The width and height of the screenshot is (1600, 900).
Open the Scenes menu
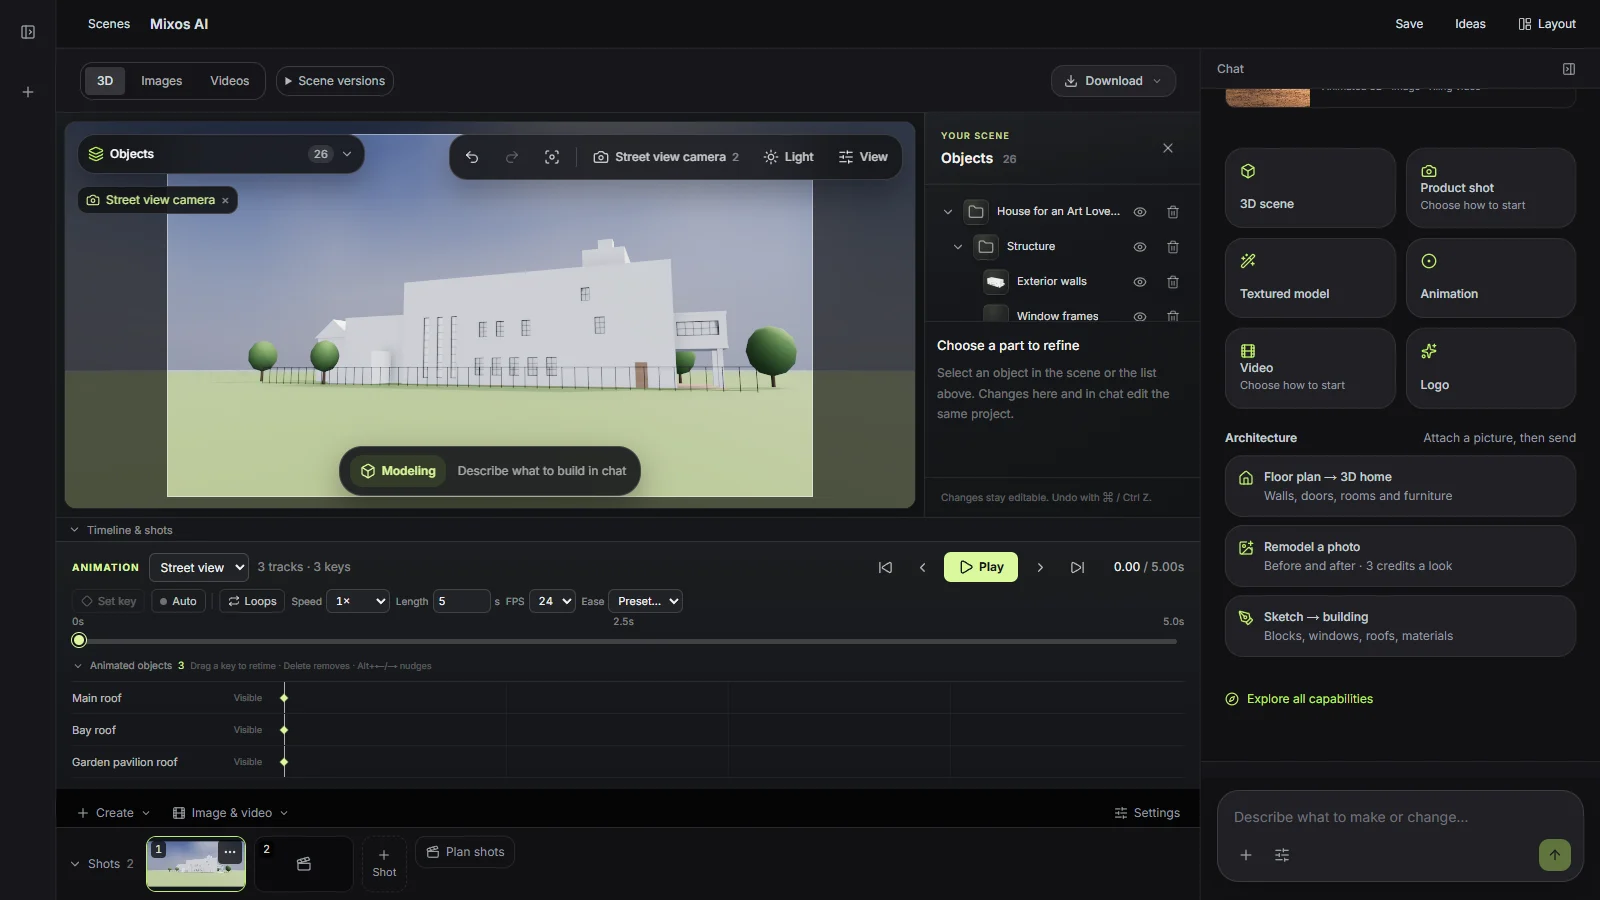[x=109, y=24]
